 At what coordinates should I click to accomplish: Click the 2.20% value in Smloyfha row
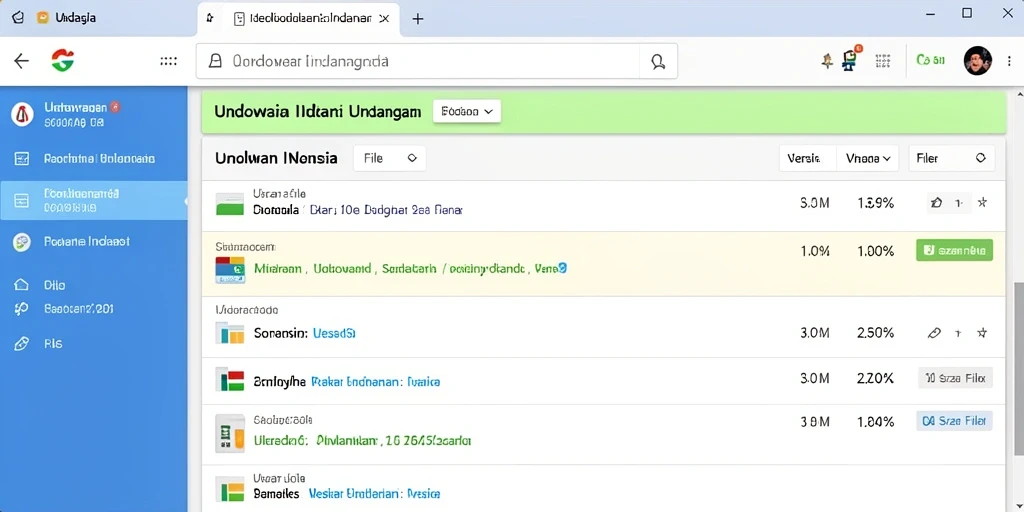[875, 377]
